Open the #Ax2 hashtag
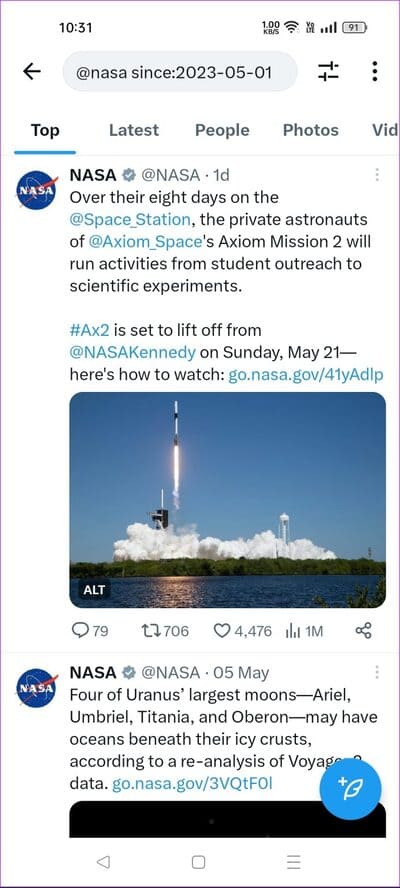This screenshot has height=888, width=400. pyautogui.click(x=89, y=330)
